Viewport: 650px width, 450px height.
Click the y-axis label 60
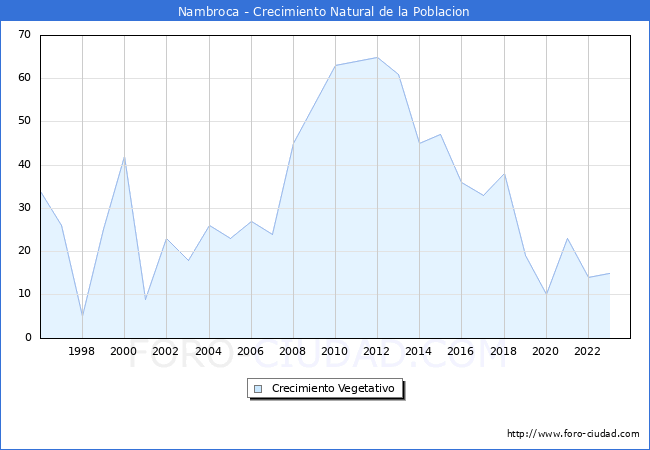[x=24, y=77]
